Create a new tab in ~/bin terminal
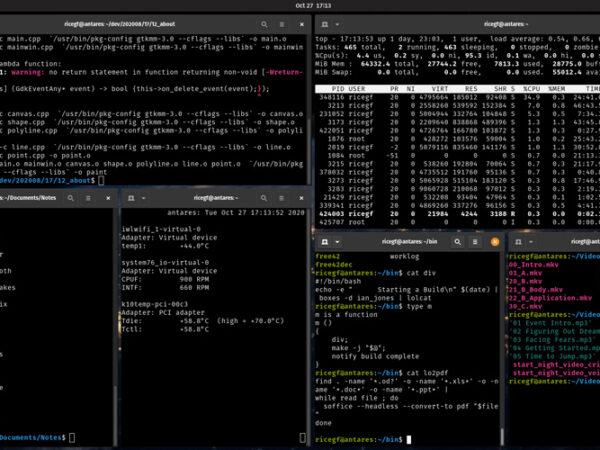This screenshot has width=600, height=450. (x=325, y=241)
